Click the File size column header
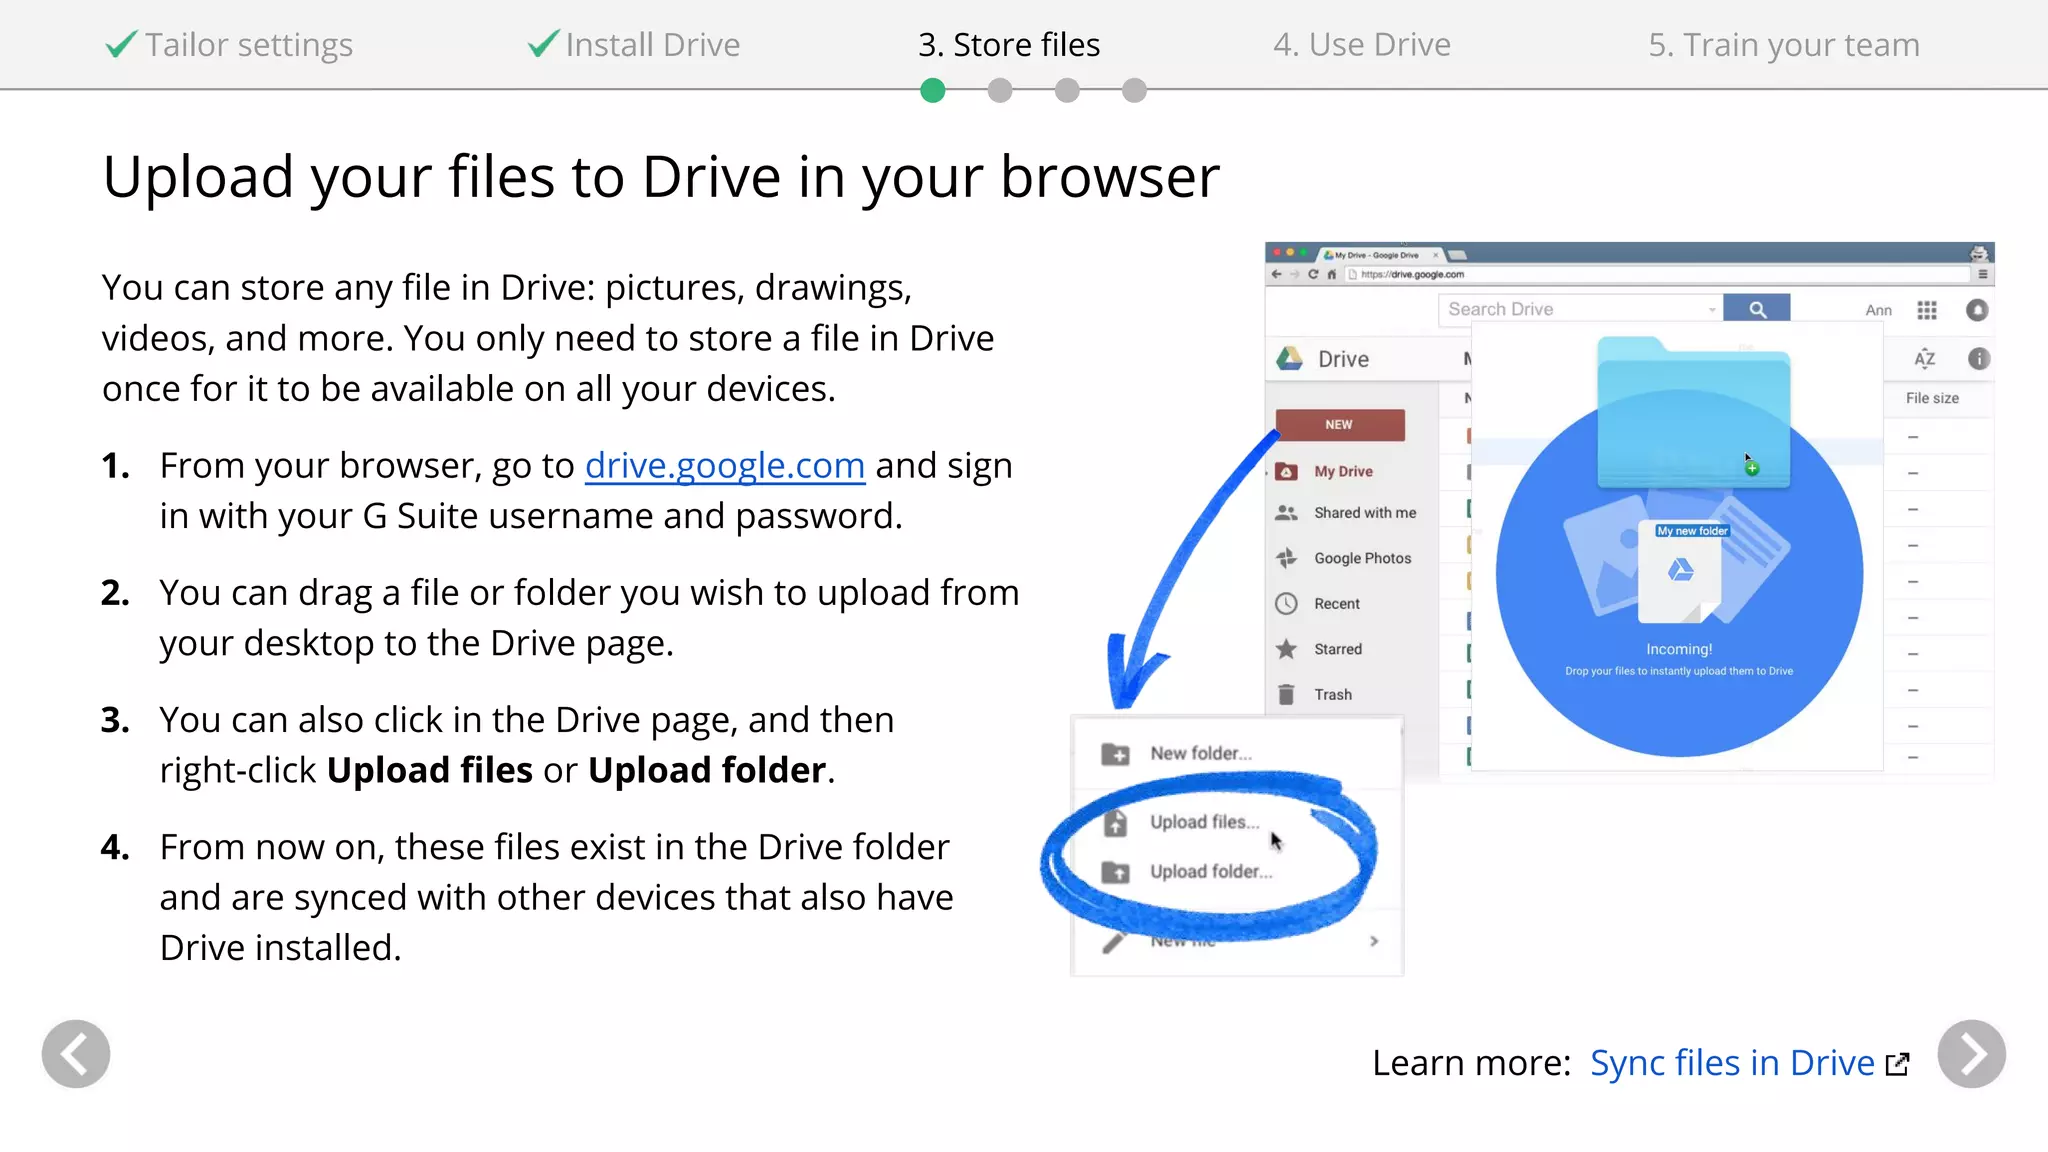The image size is (2048, 1152). (1932, 398)
